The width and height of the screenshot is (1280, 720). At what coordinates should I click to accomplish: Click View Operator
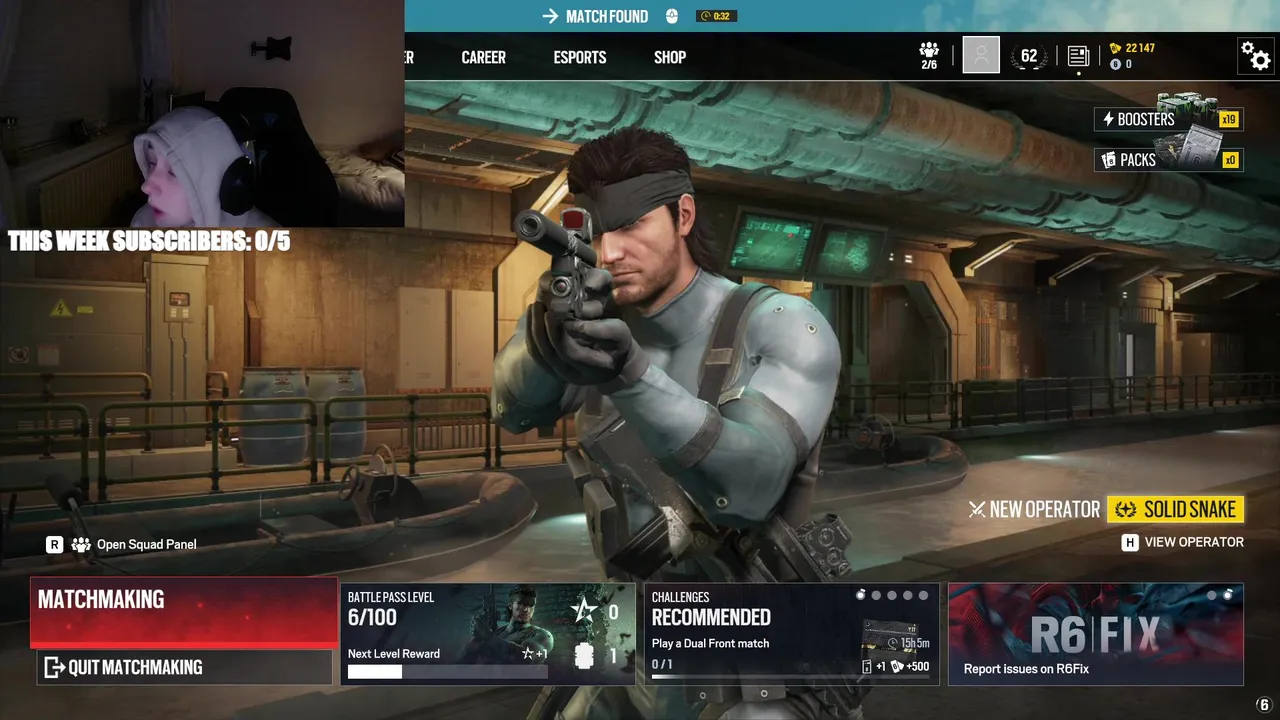[x=1194, y=542]
